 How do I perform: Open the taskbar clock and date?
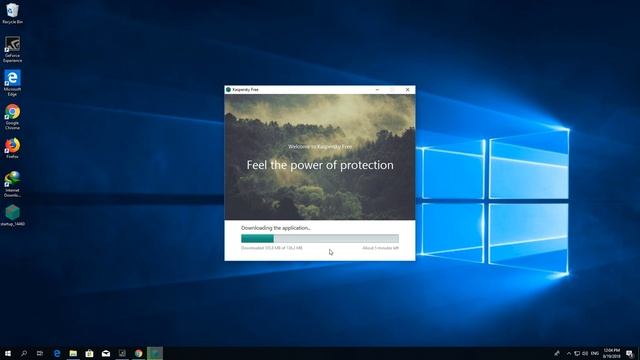tap(611, 353)
